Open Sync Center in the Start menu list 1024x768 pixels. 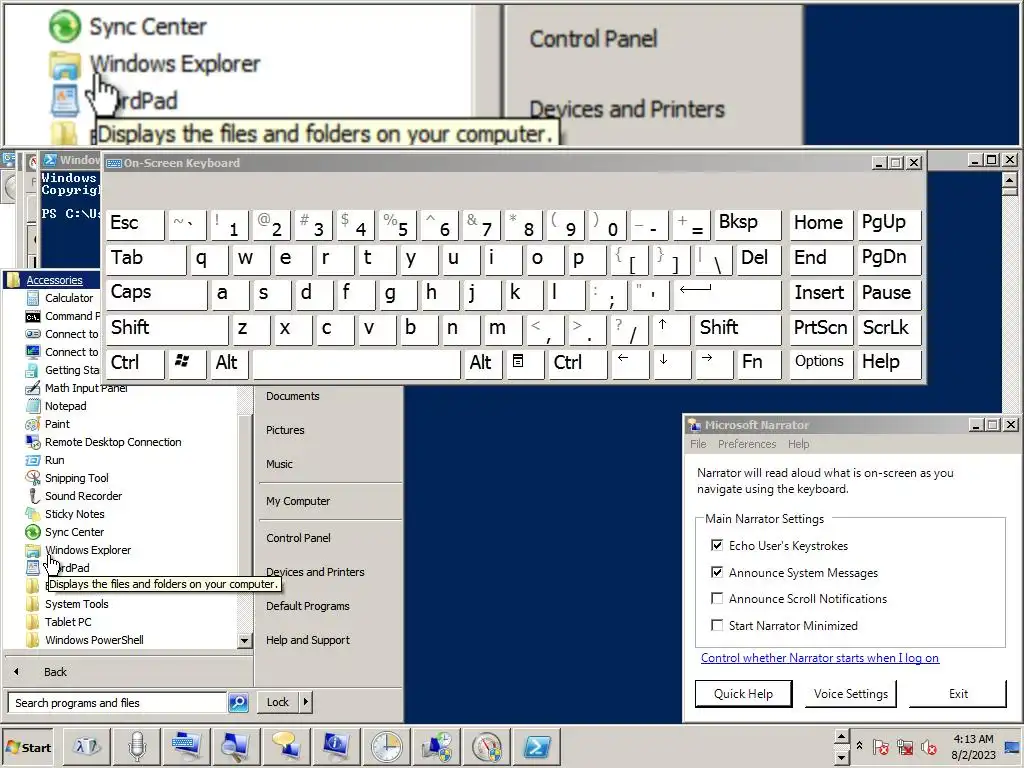pos(65,532)
